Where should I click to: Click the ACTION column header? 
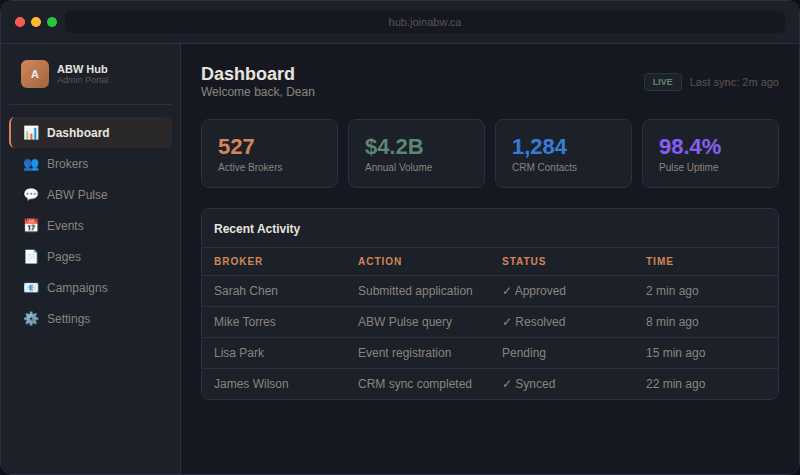(380, 261)
